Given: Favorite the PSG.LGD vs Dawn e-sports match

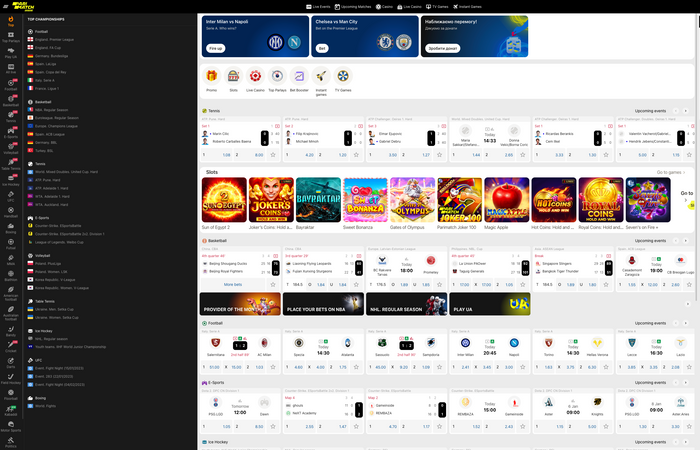Looking at the screenshot, I should 273,426.
